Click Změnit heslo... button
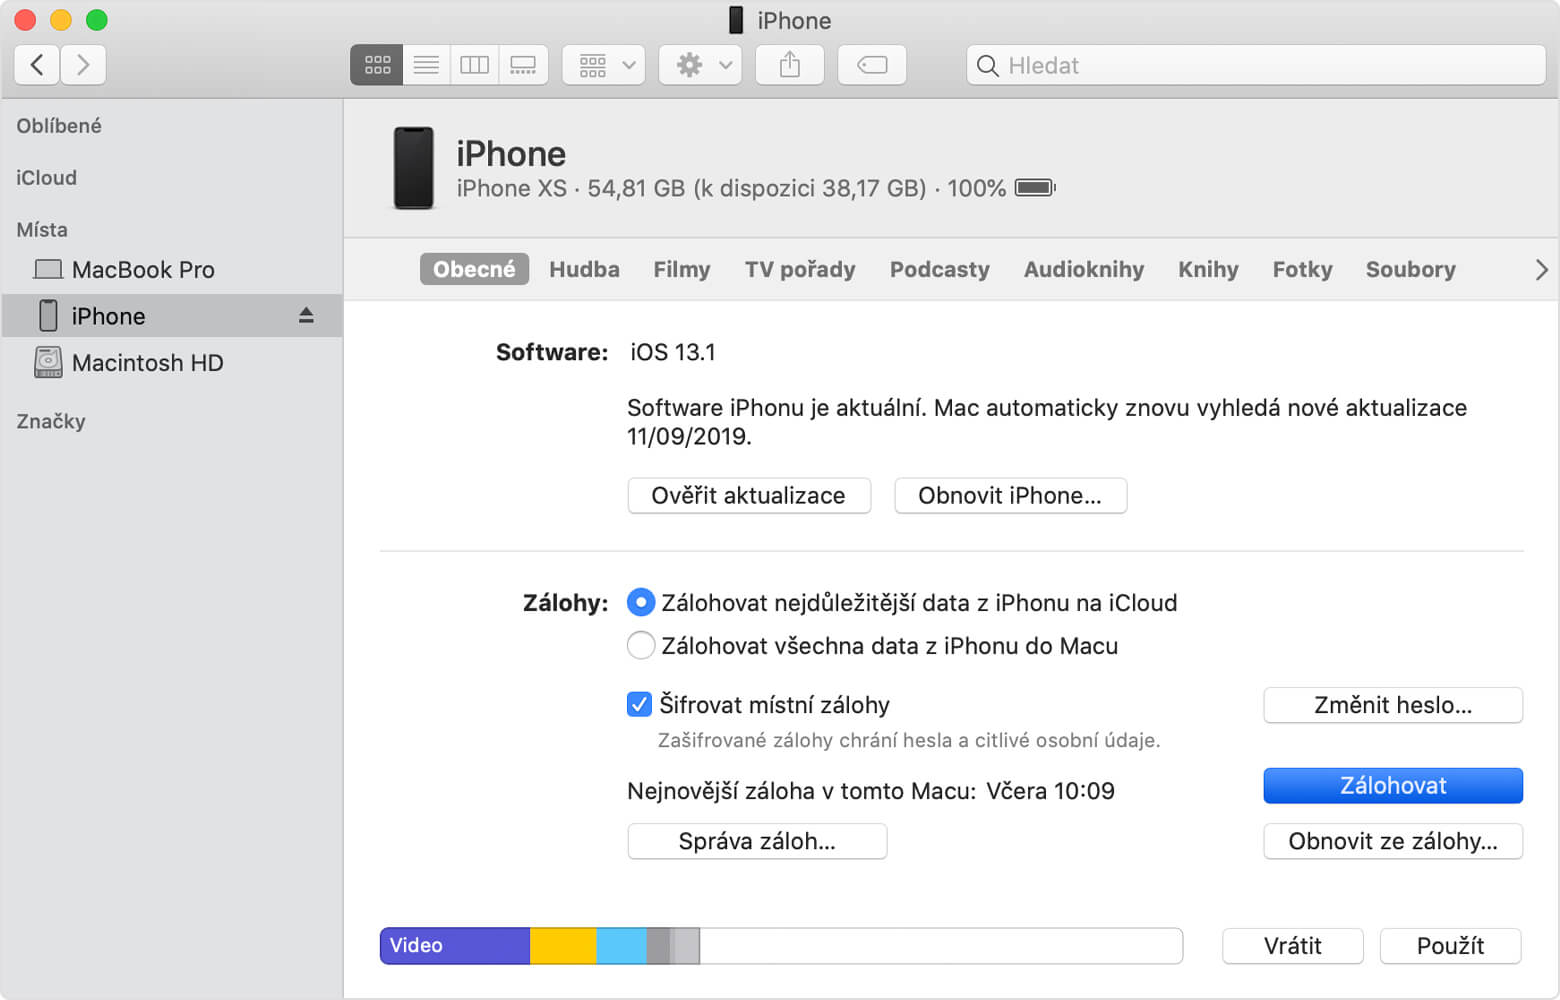 pos(1393,705)
